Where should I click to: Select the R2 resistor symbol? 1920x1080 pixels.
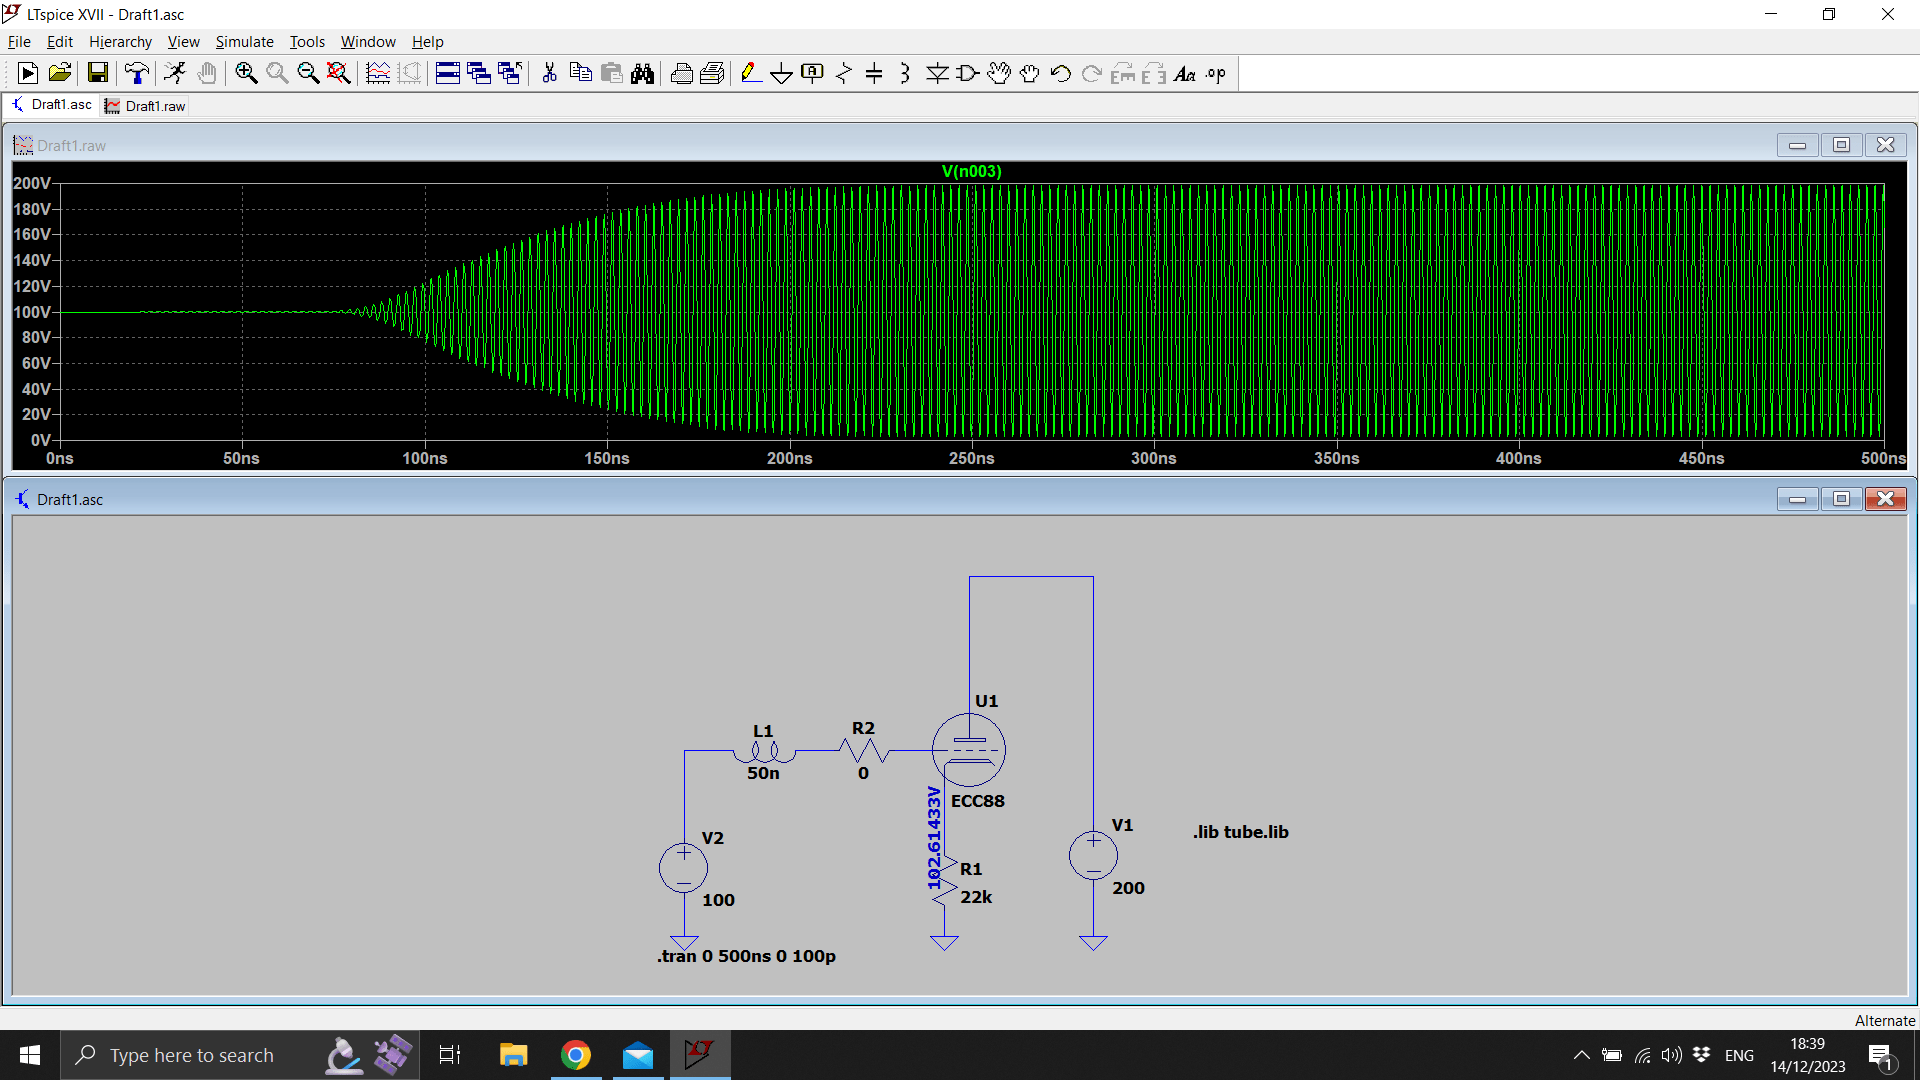tap(863, 750)
